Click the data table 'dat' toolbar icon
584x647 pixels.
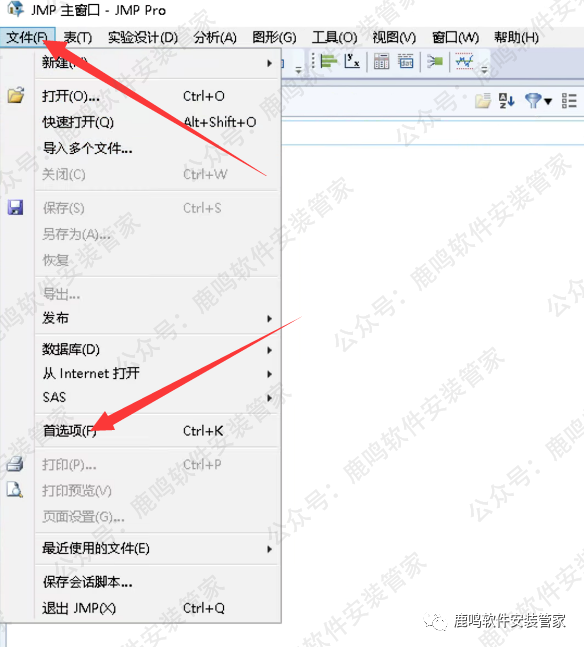(406, 61)
